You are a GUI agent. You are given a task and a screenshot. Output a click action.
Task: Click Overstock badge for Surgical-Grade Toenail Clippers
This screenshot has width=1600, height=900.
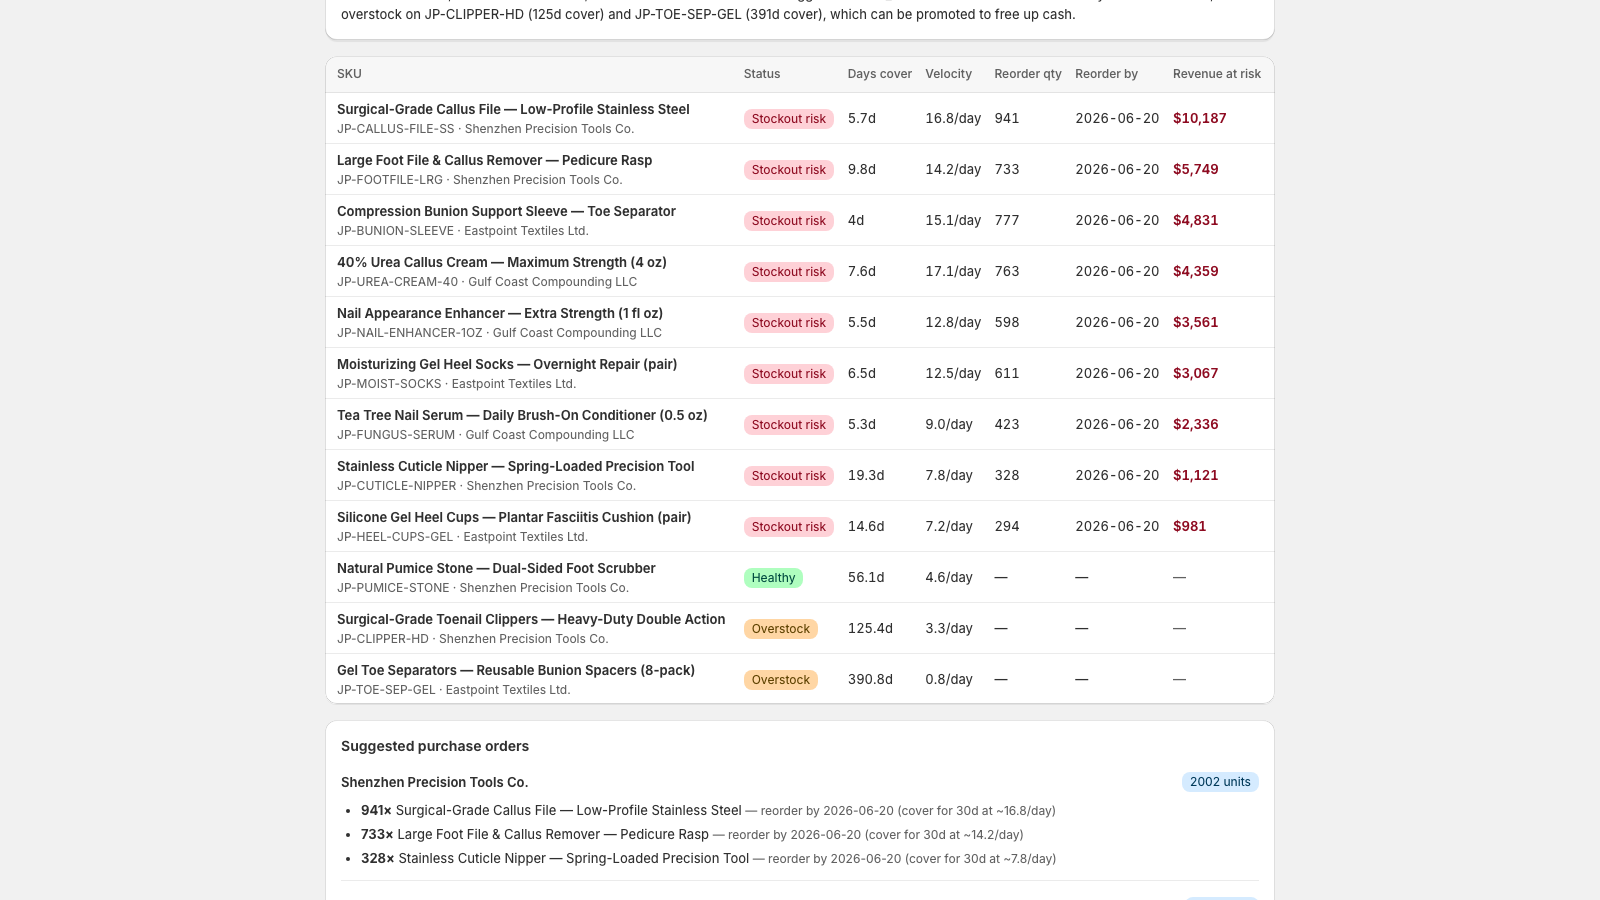click(x=780, y=629)
